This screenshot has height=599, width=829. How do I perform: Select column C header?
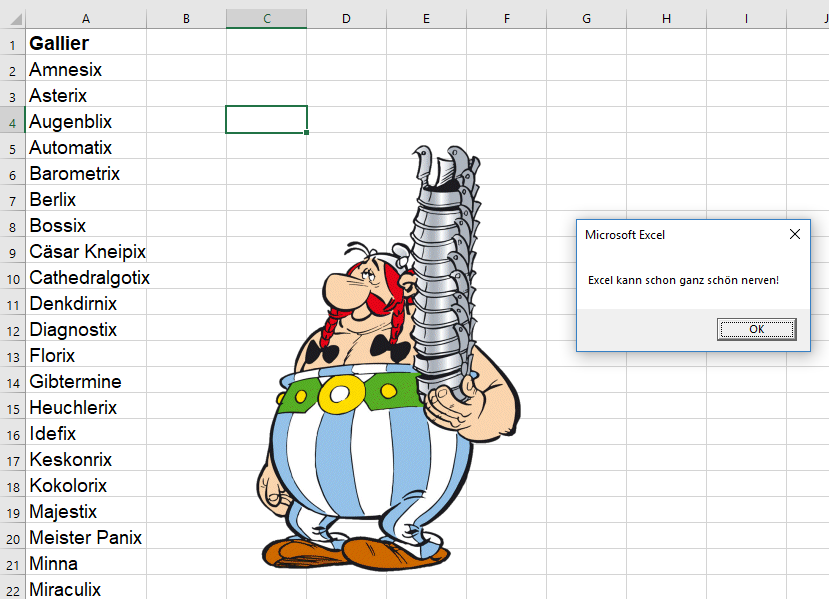(x=266, y=18)
